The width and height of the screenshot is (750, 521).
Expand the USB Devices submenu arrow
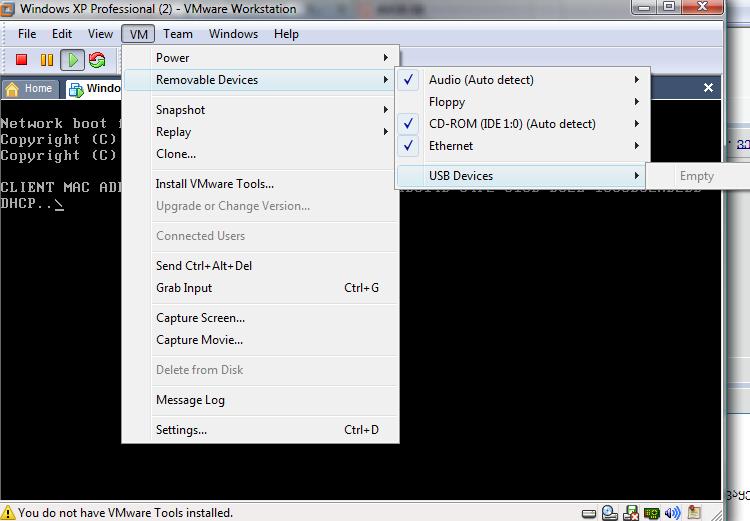(637, 176)
